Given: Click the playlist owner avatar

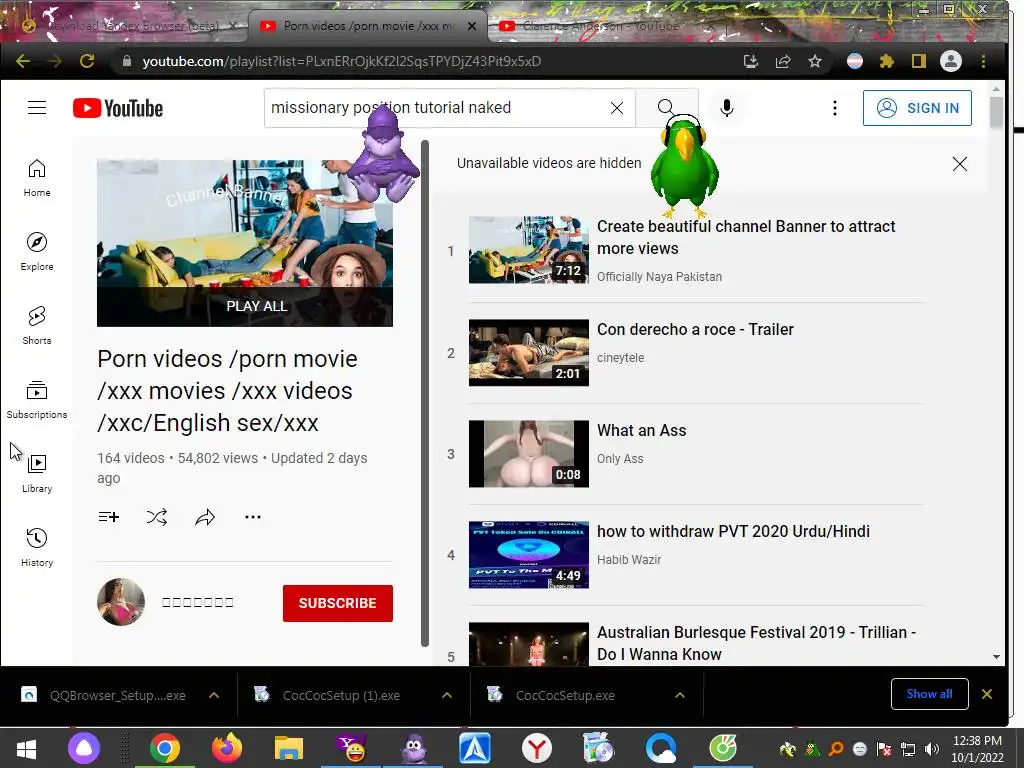Looking at the screenshot, I should [121, 601].
